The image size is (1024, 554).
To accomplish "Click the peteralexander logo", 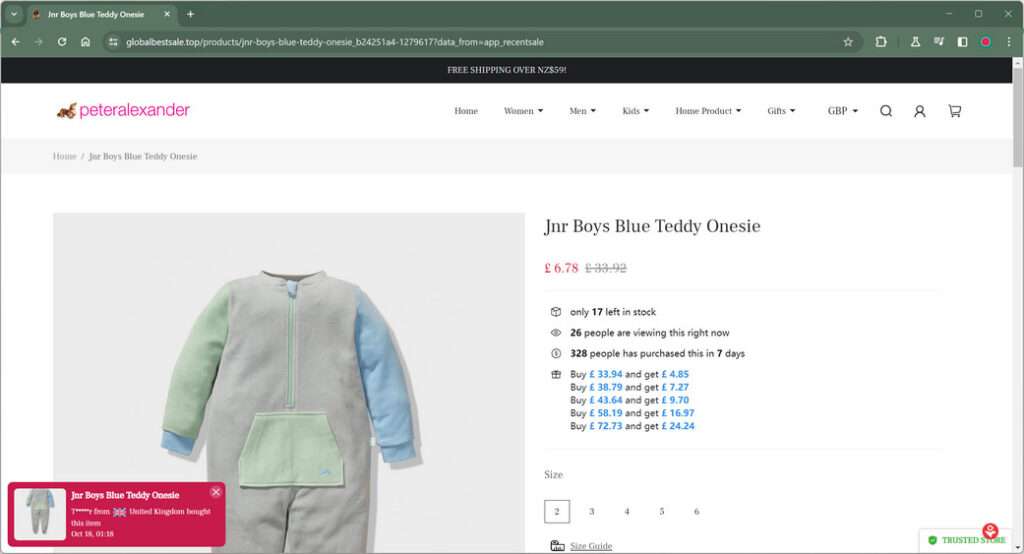I will (x=123, y=110).
